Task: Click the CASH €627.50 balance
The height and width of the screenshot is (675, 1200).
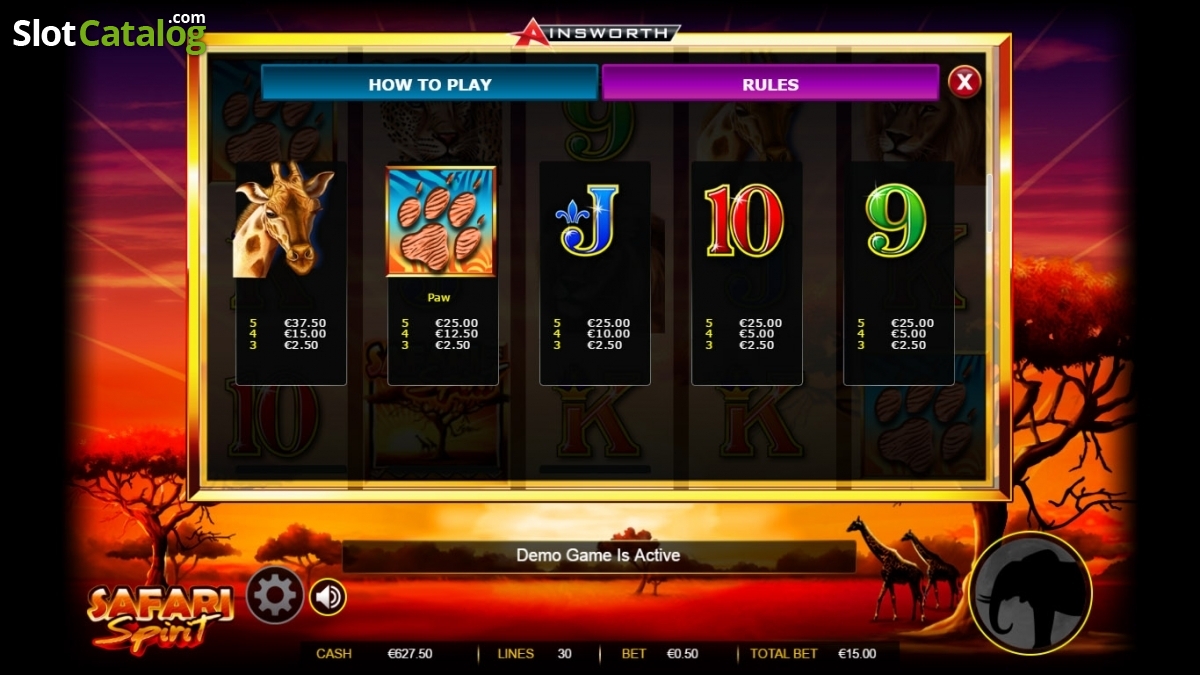Action: pyautogui.click(x=410, y=654)
